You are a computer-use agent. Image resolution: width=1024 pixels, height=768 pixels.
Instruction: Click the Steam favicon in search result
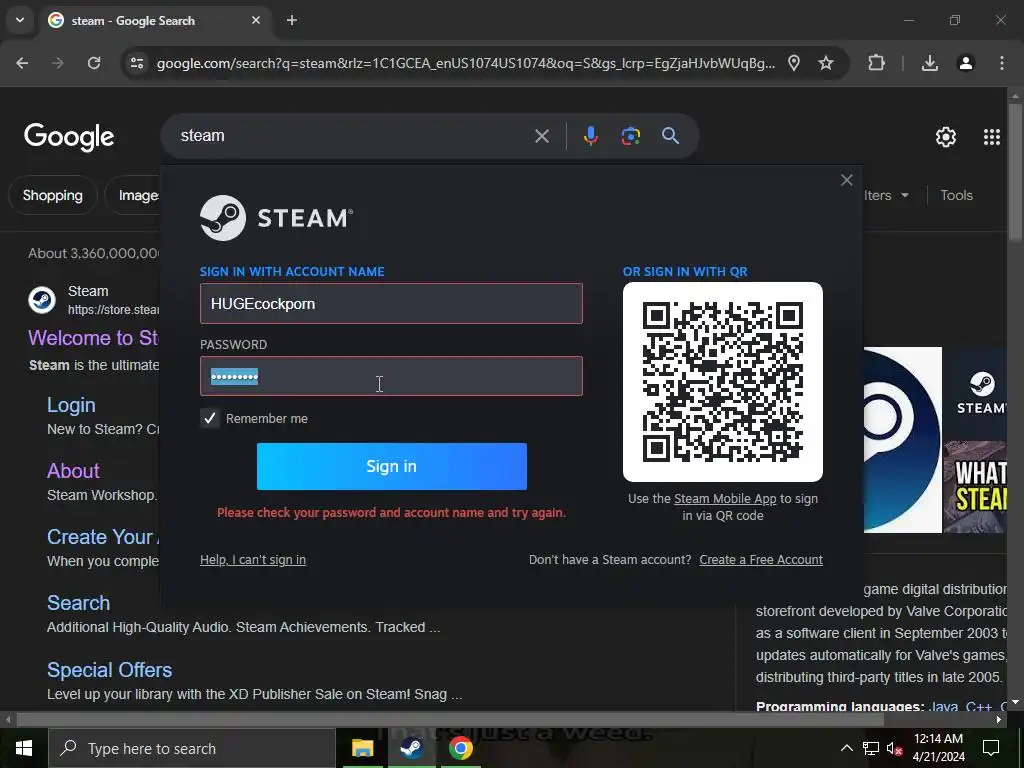pos(42,300)
